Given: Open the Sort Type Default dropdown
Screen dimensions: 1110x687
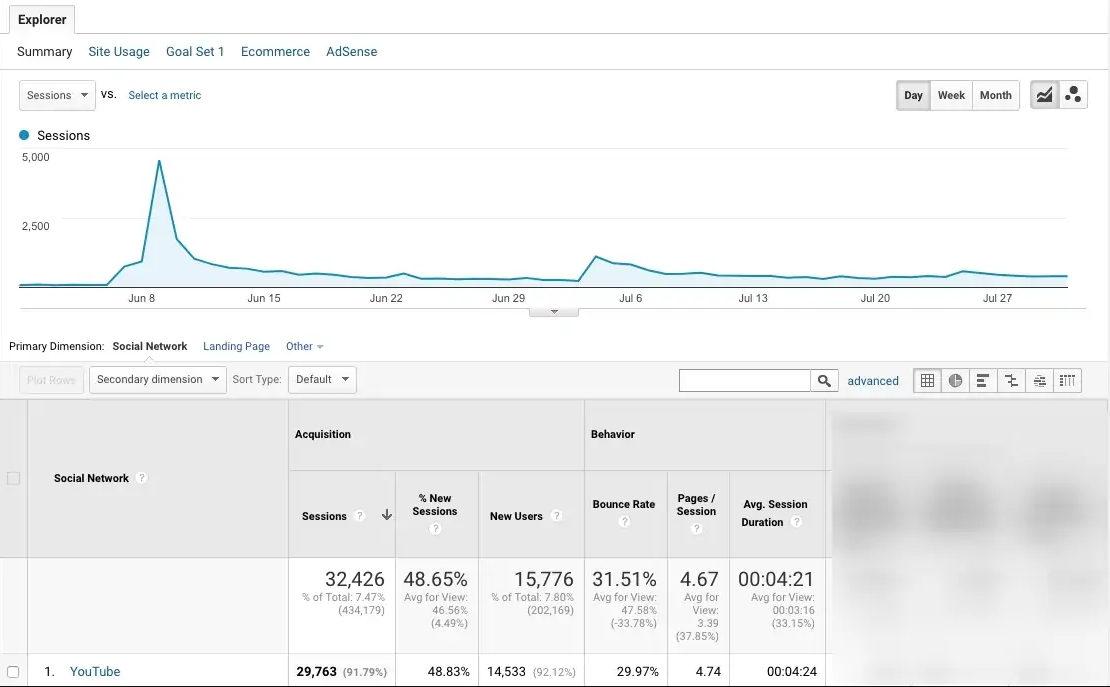Looking at the screenshot, I should [322, 379].
